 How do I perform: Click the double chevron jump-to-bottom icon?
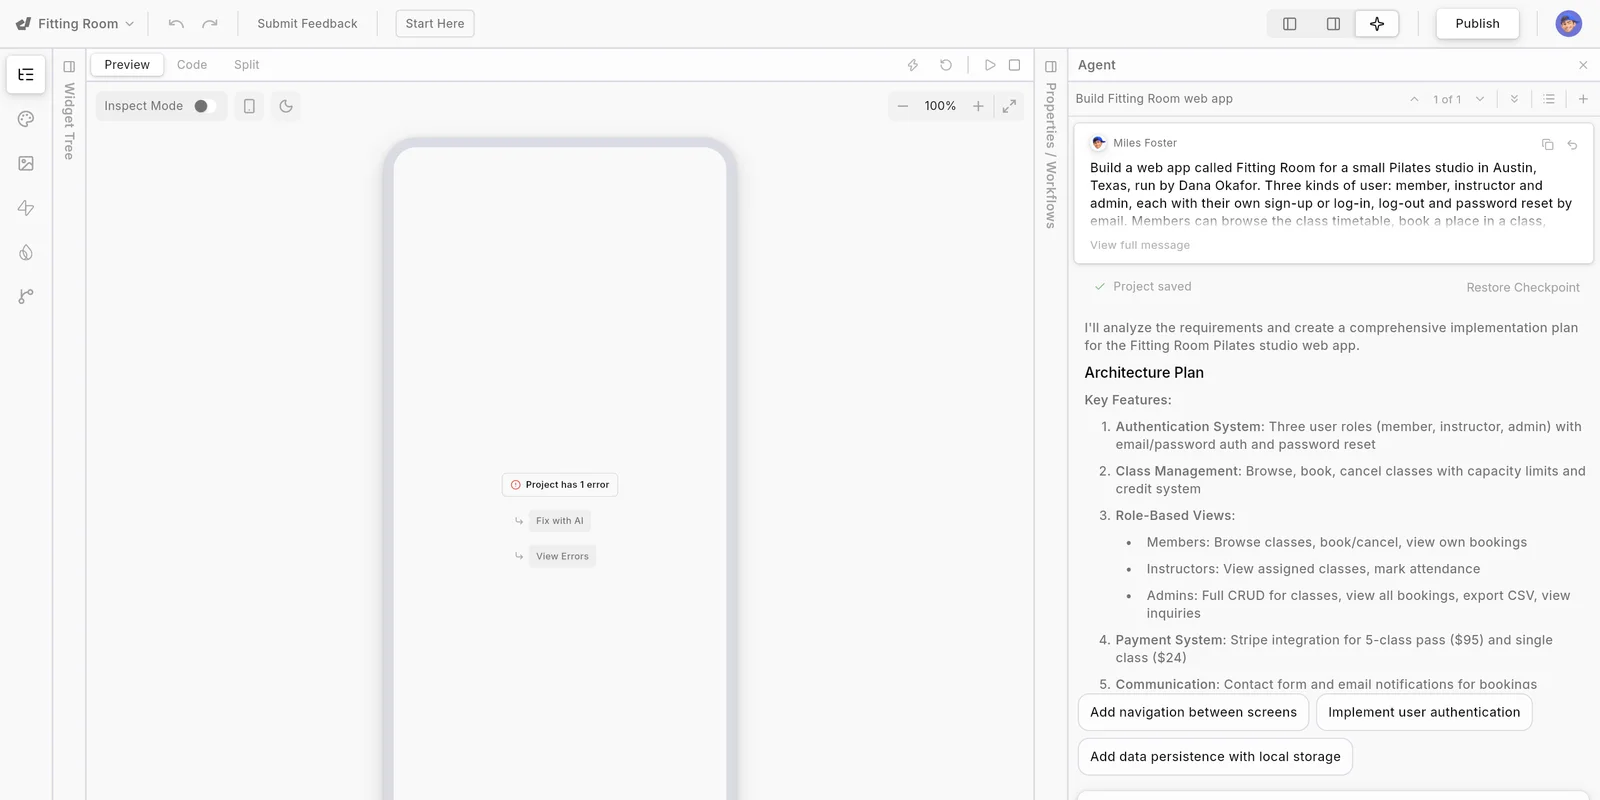tap(1514, 99)
